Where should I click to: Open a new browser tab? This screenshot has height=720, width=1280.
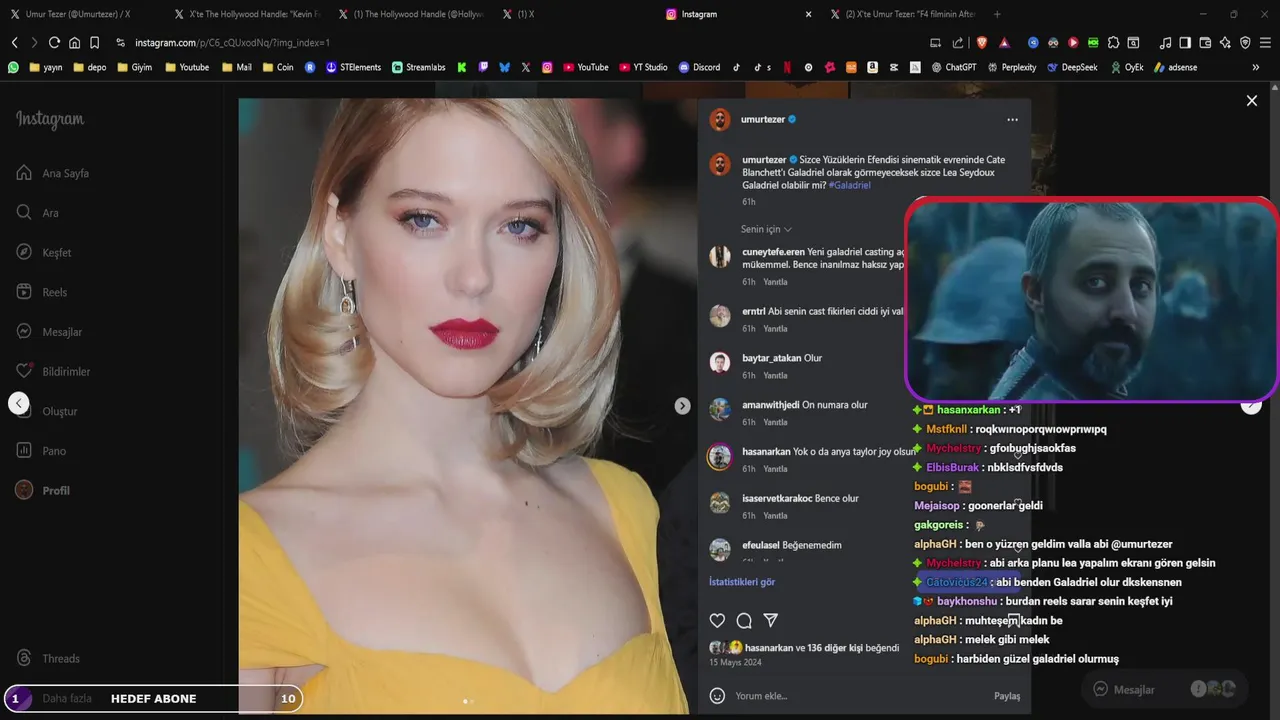click(997, 14)
